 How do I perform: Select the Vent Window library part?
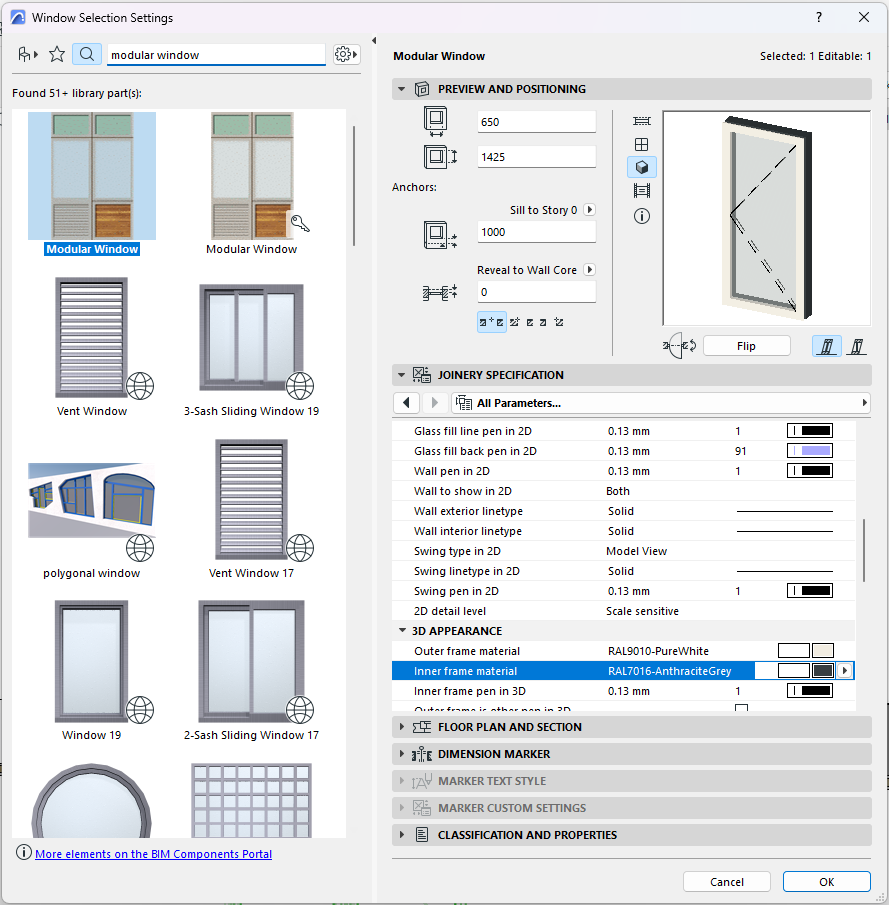92,338
